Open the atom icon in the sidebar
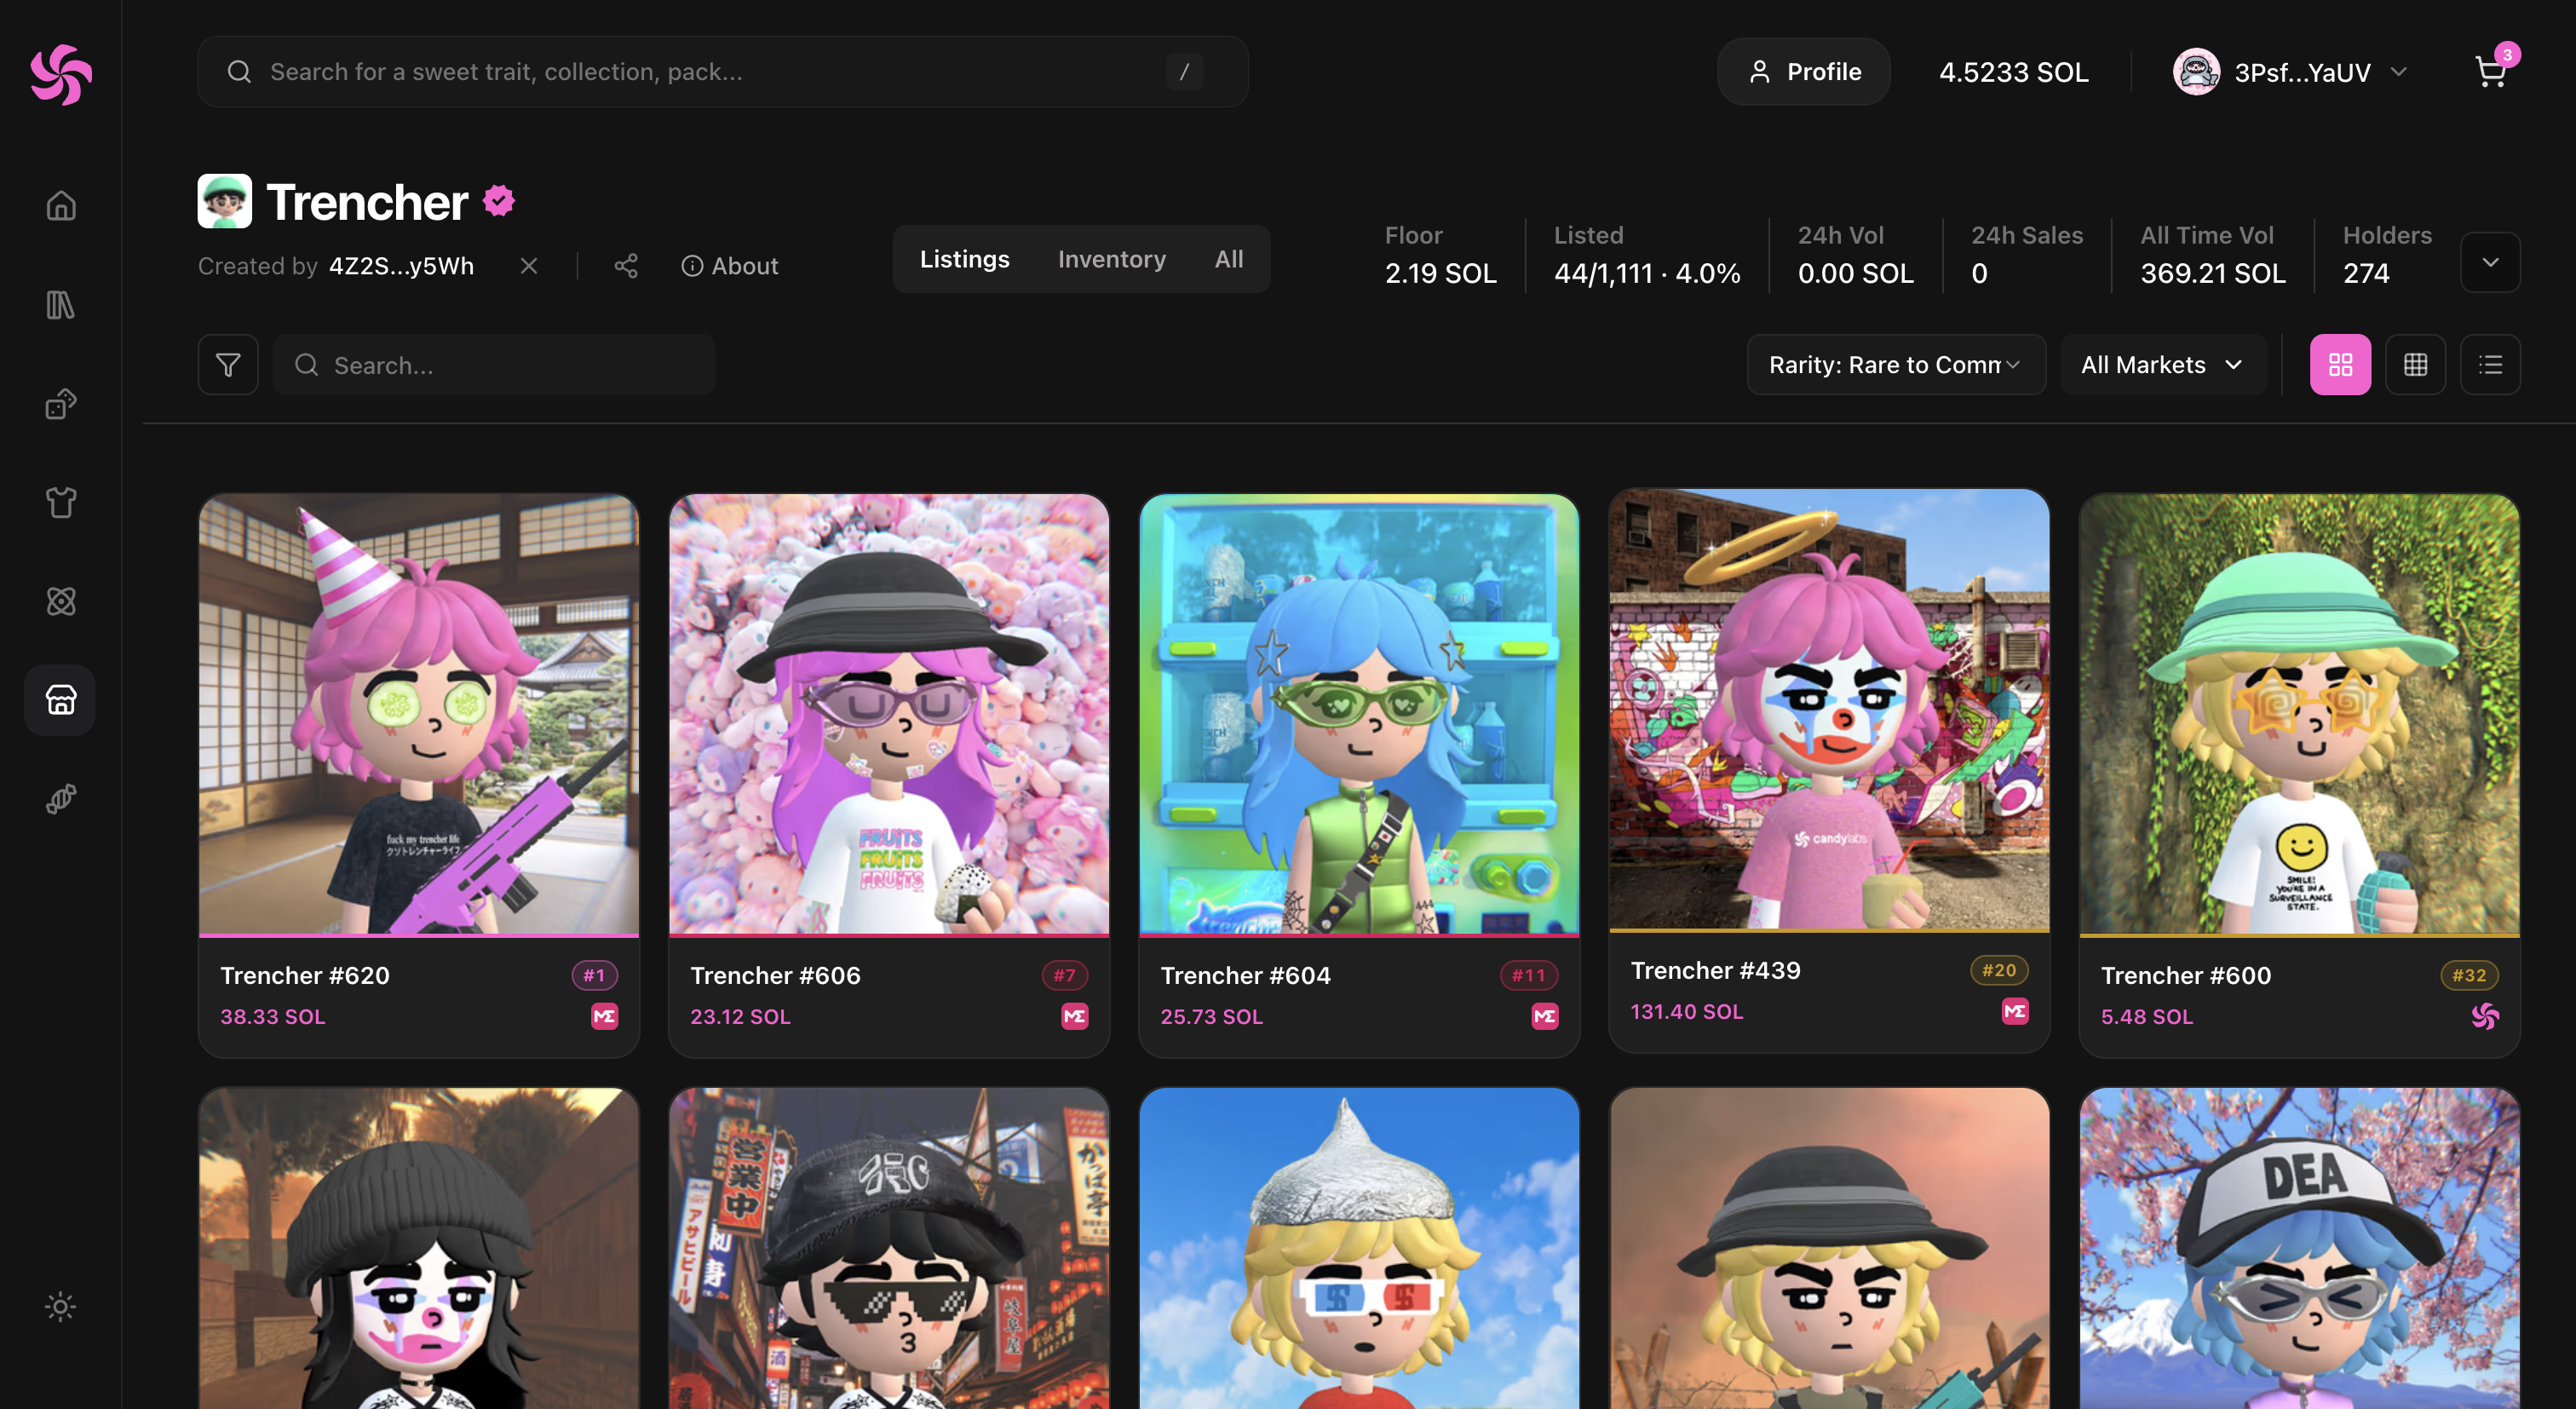 click(x=61, y=601)
